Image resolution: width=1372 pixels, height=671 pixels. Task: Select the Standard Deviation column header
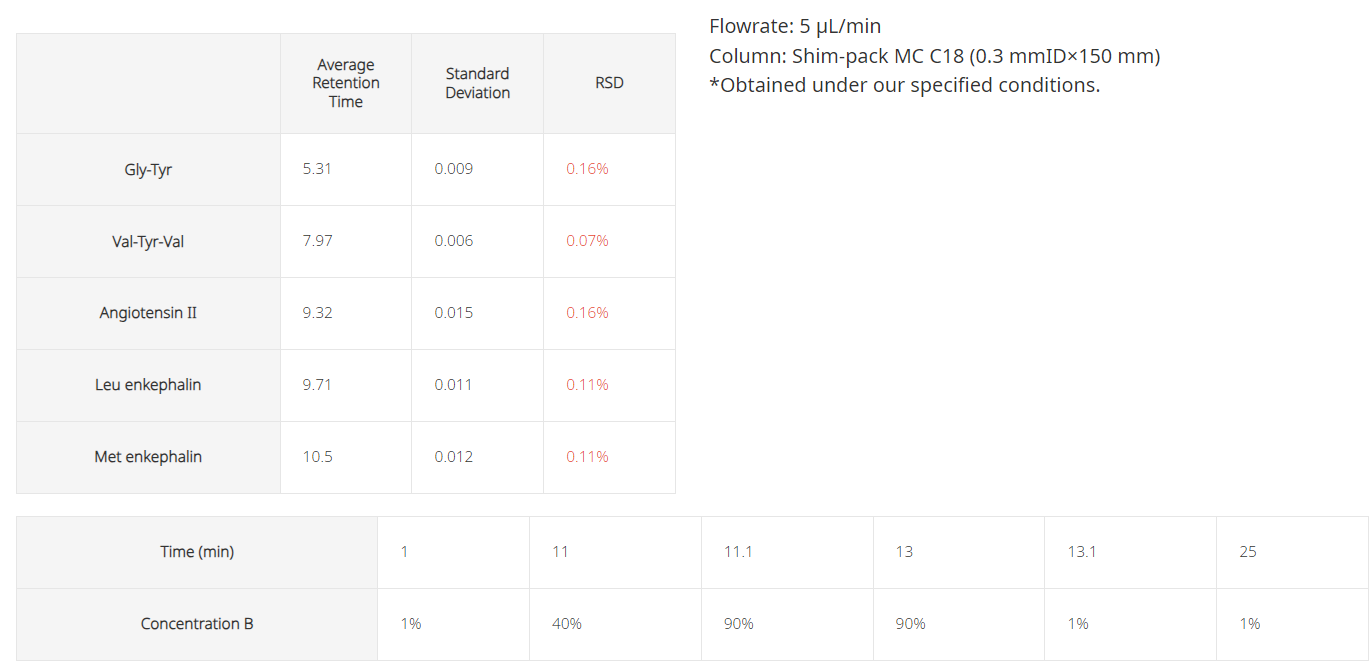pos(478,84)
